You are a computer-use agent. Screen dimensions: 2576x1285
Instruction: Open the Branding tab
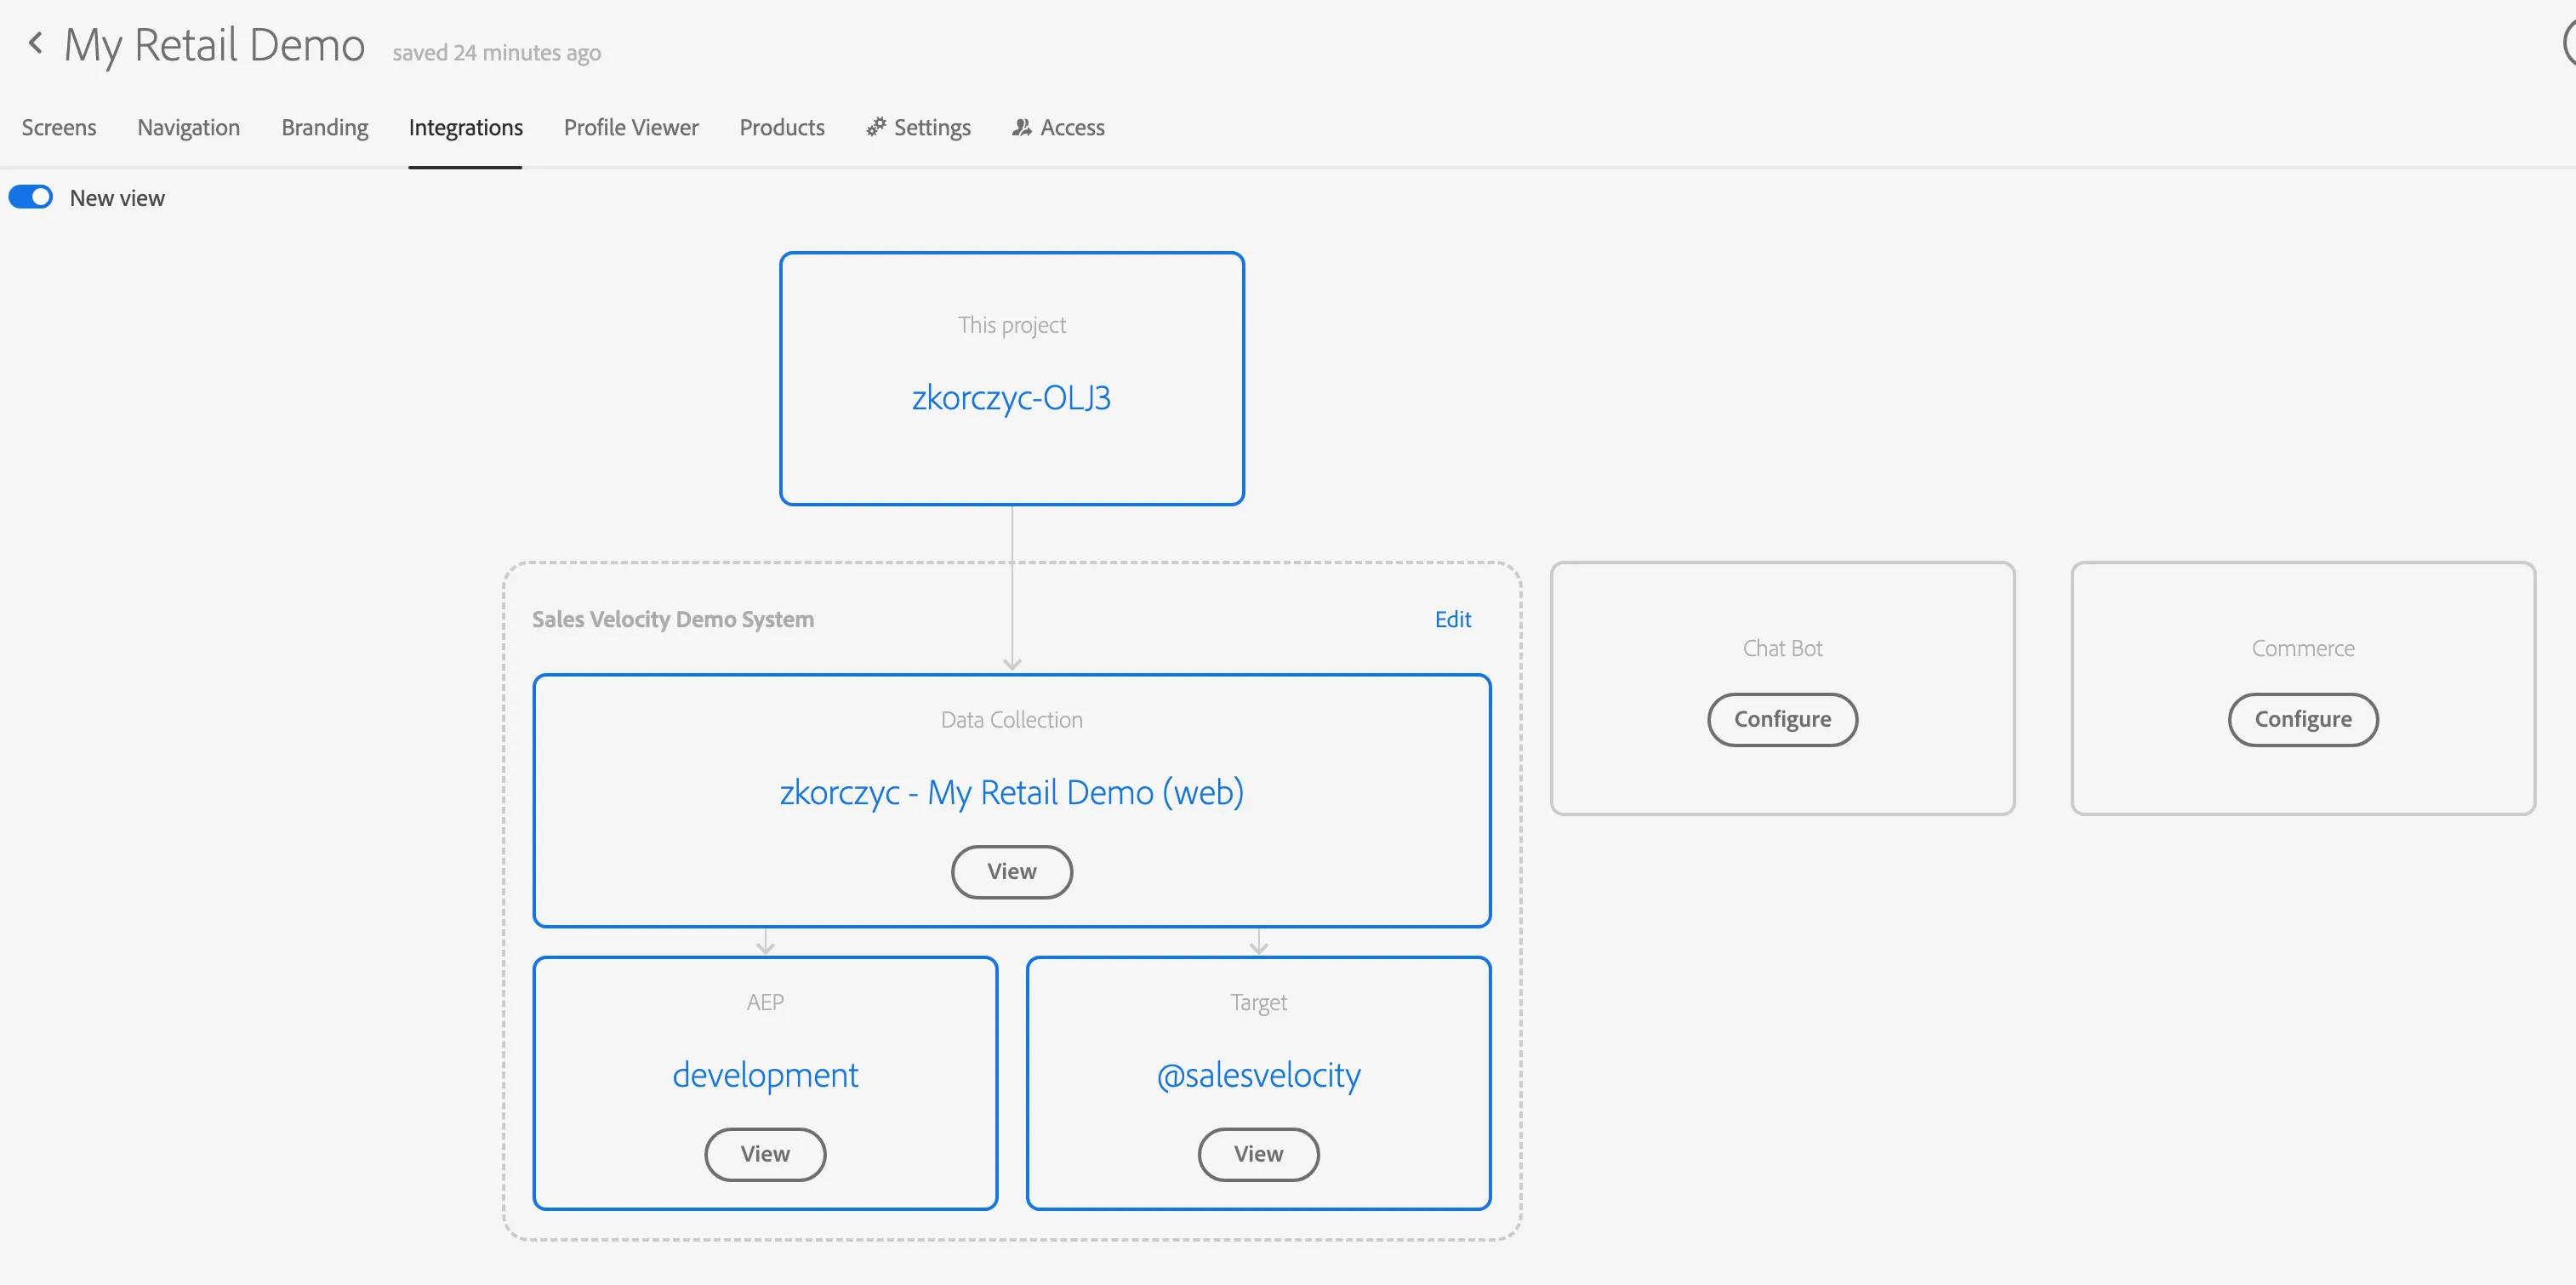[x=325, y=127]
